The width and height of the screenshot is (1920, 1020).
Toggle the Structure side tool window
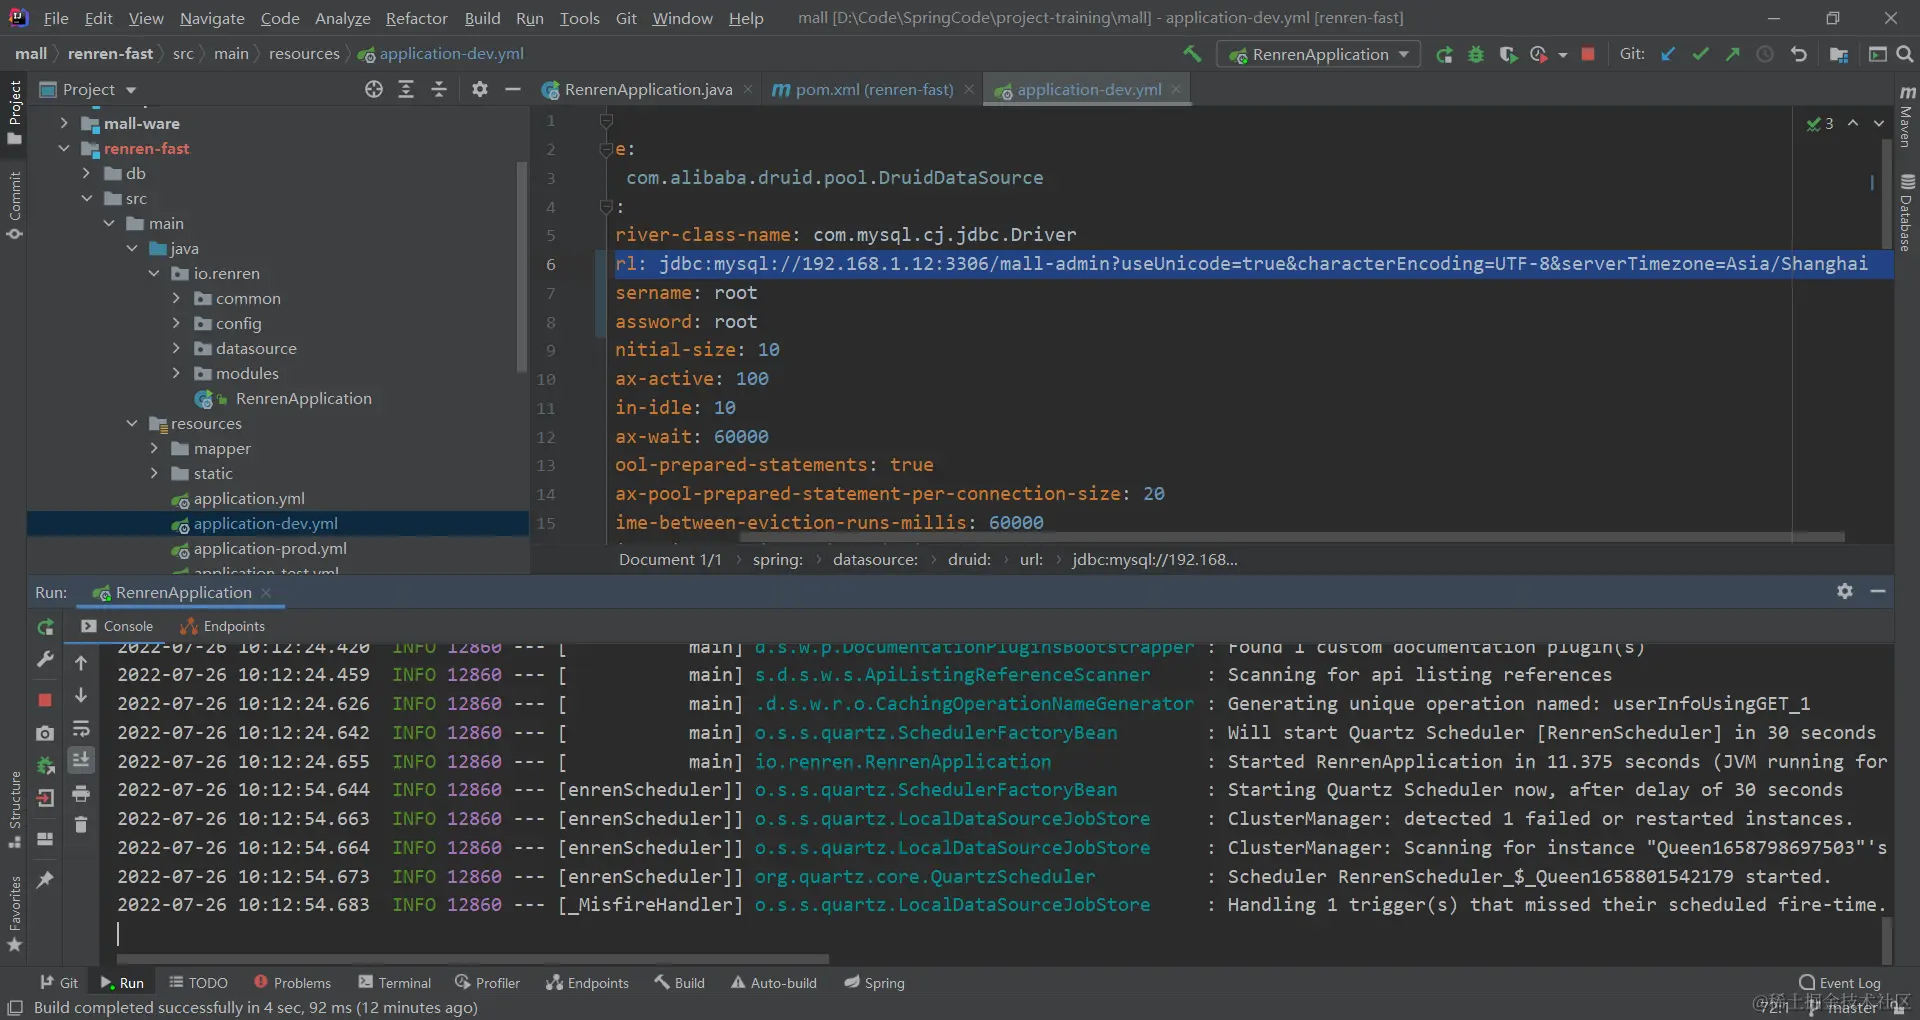click(x=14, y=809)
